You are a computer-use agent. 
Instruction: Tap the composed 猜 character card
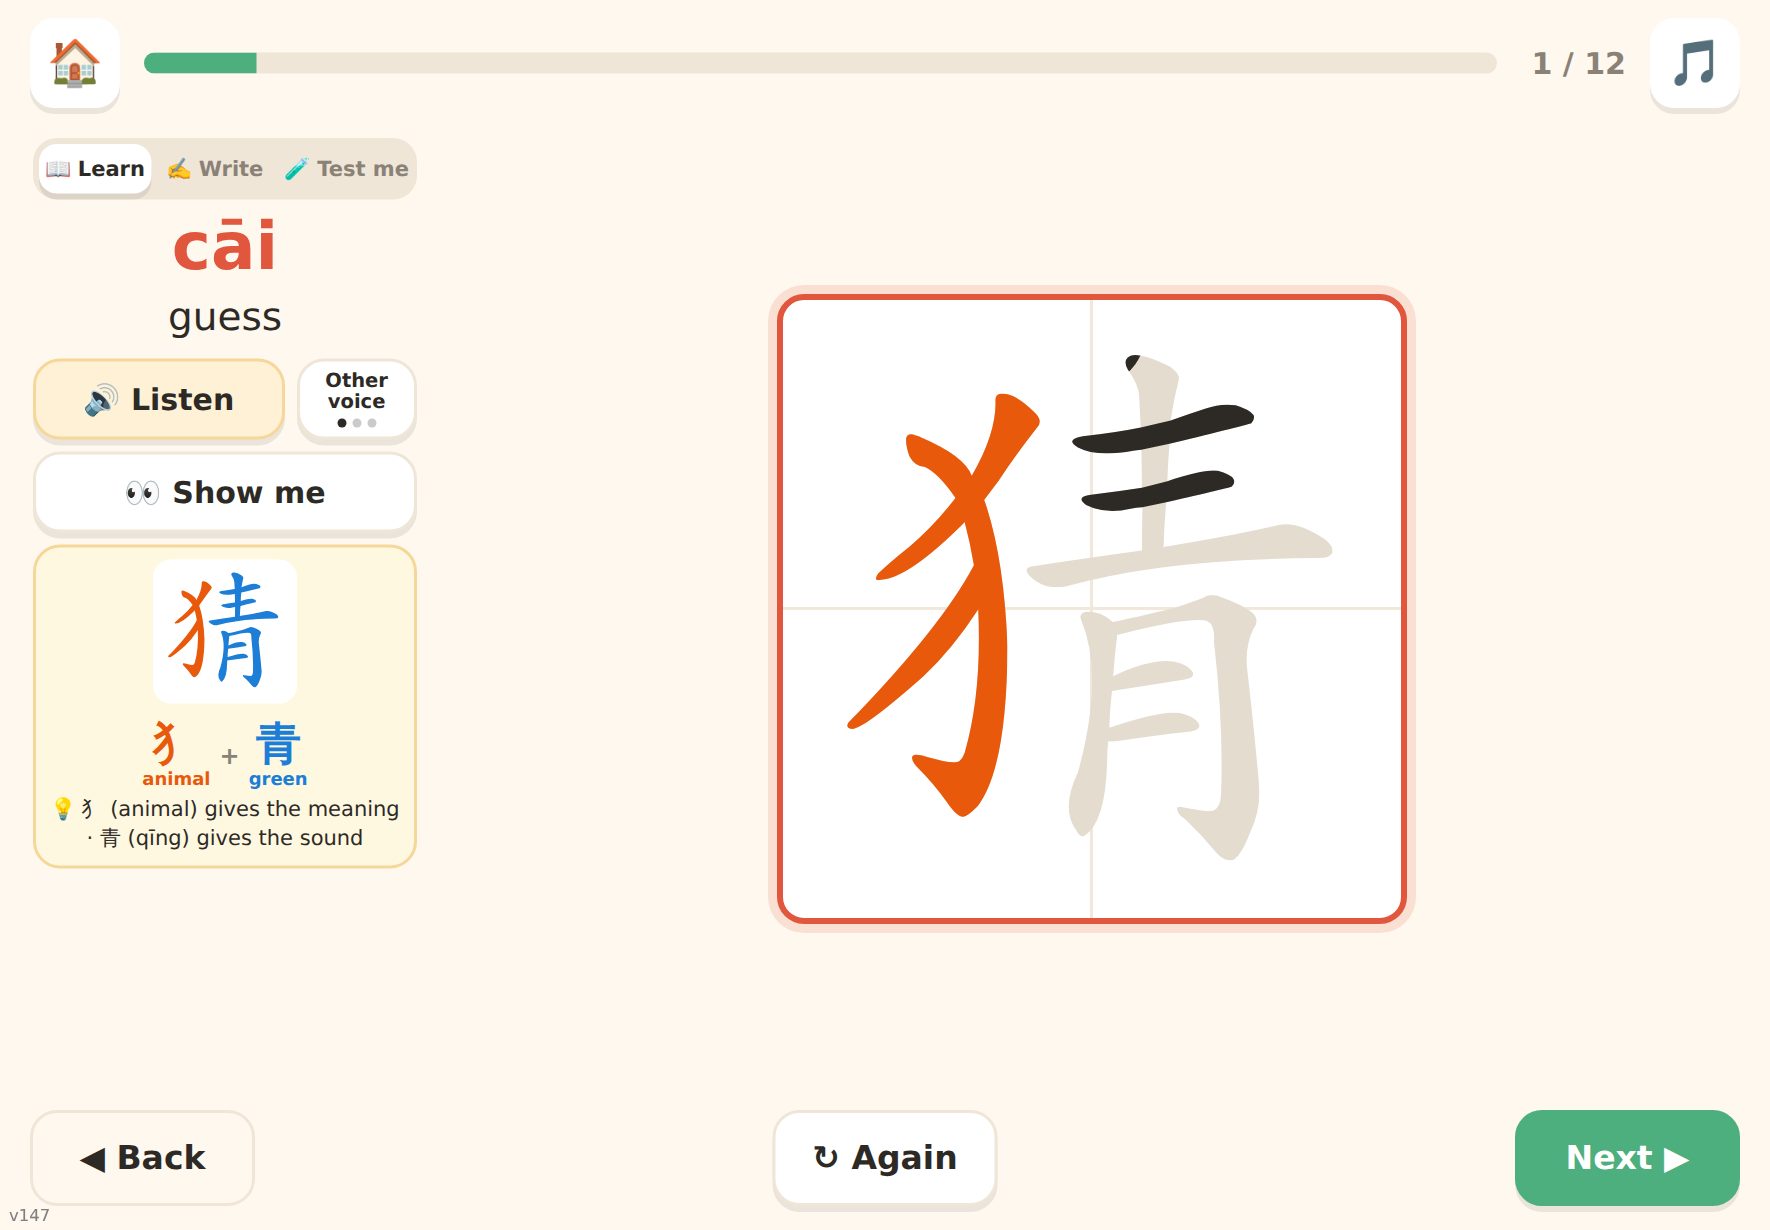pos(225,630)
